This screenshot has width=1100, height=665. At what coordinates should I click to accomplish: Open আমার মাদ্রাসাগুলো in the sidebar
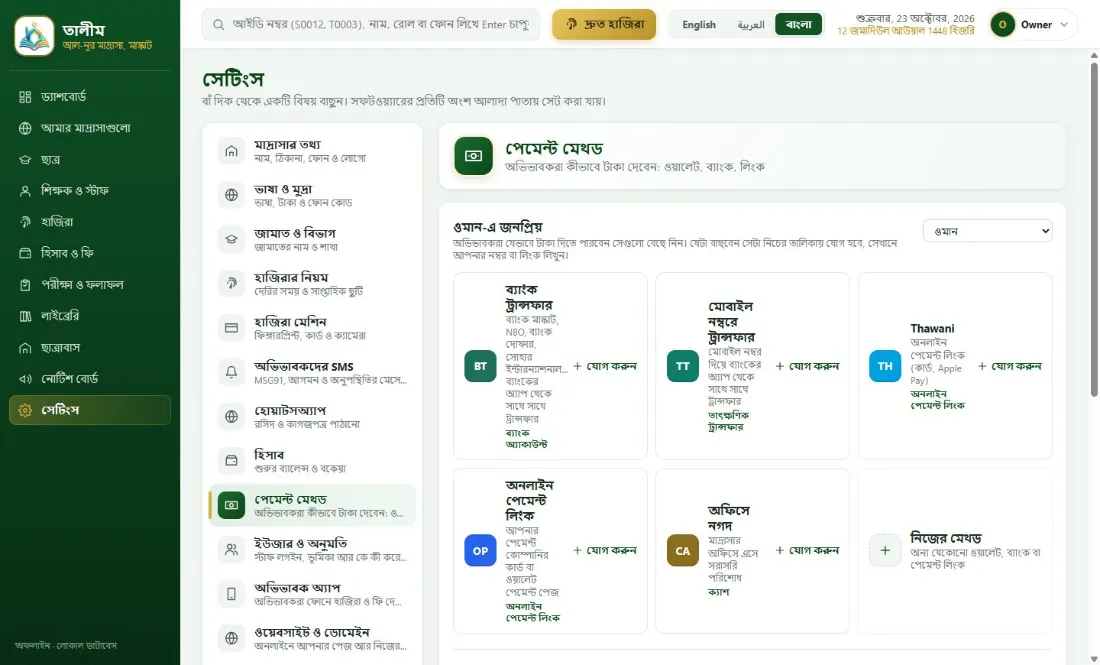(90, 128)
